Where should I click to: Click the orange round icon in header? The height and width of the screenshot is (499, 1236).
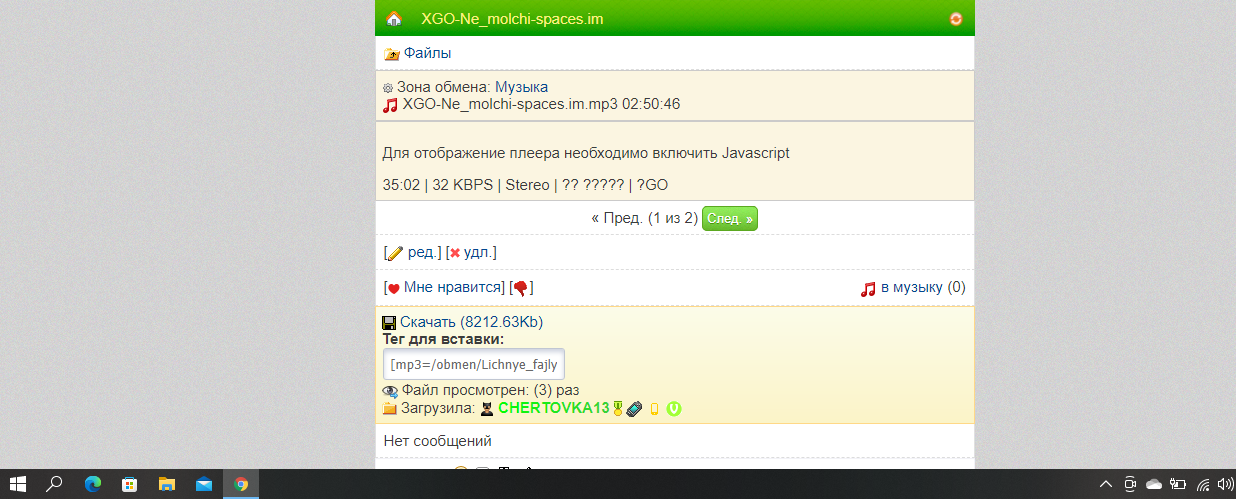pos(956,19)
